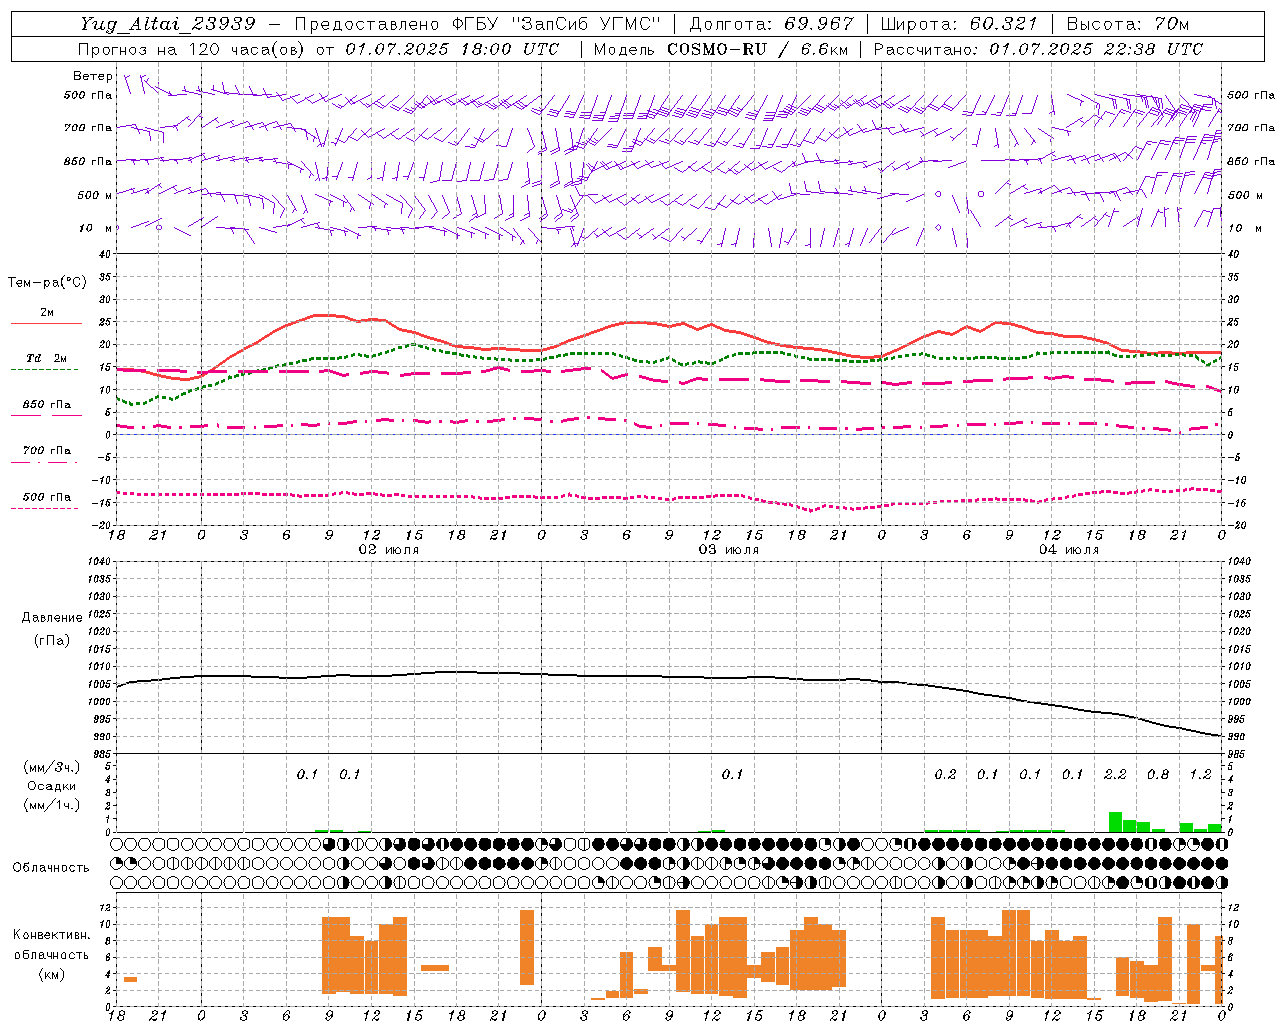This screenshot has width=1280, height=1024.
Task: Click the 0.8 precipitation amount value
Action: coord(1158,774)
